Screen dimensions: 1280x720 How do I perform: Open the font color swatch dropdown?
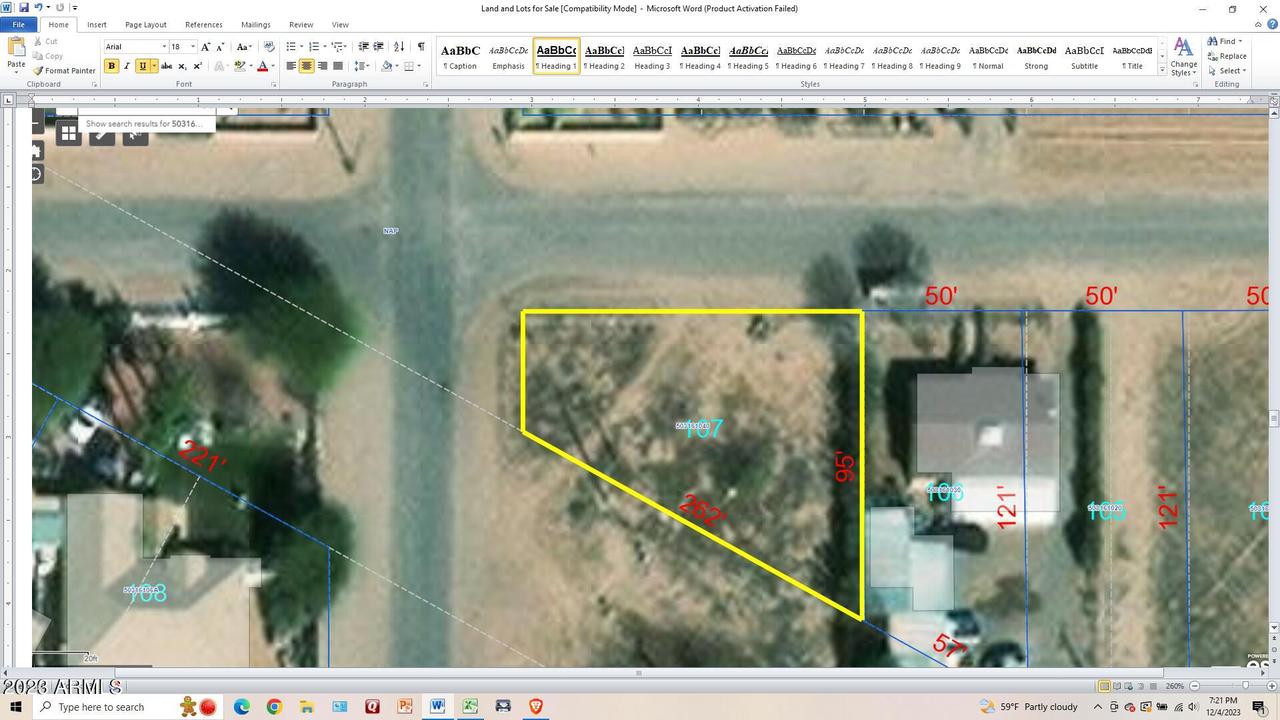point(272,66)
